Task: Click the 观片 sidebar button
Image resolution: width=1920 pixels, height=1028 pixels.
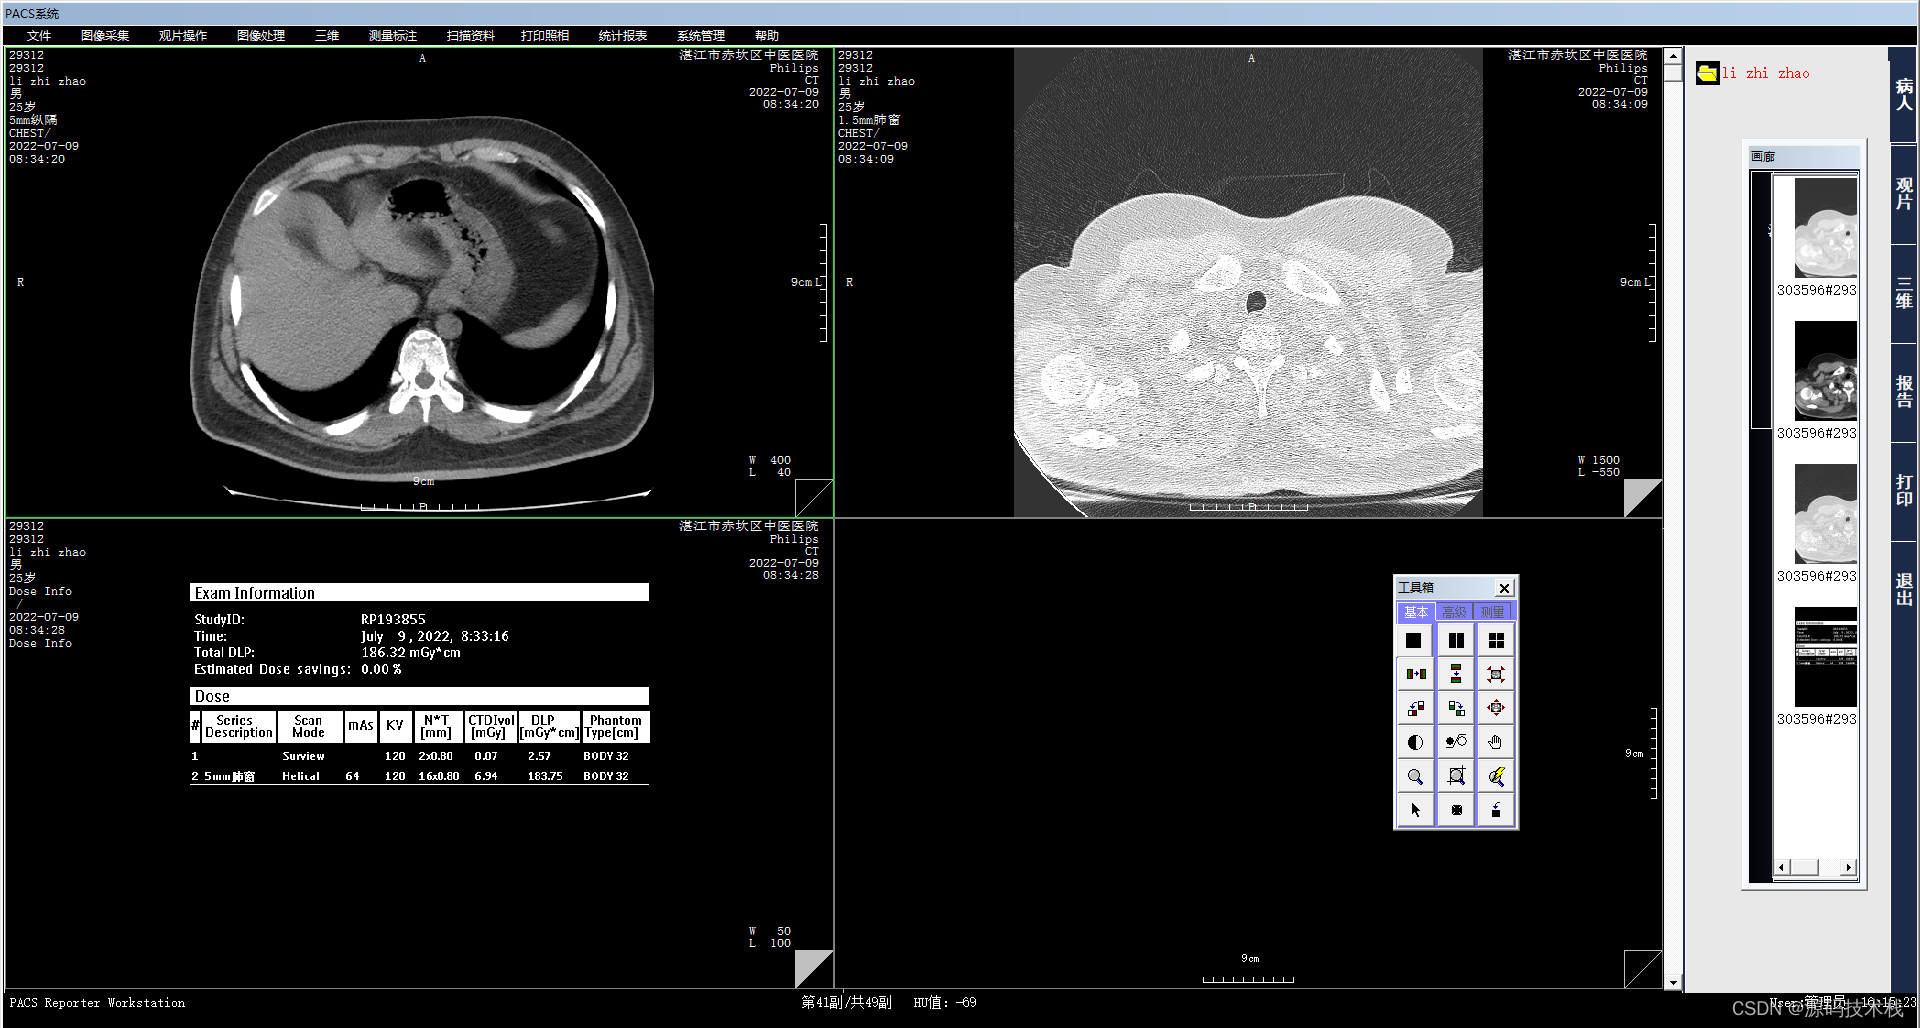Action: (1904, 194)
